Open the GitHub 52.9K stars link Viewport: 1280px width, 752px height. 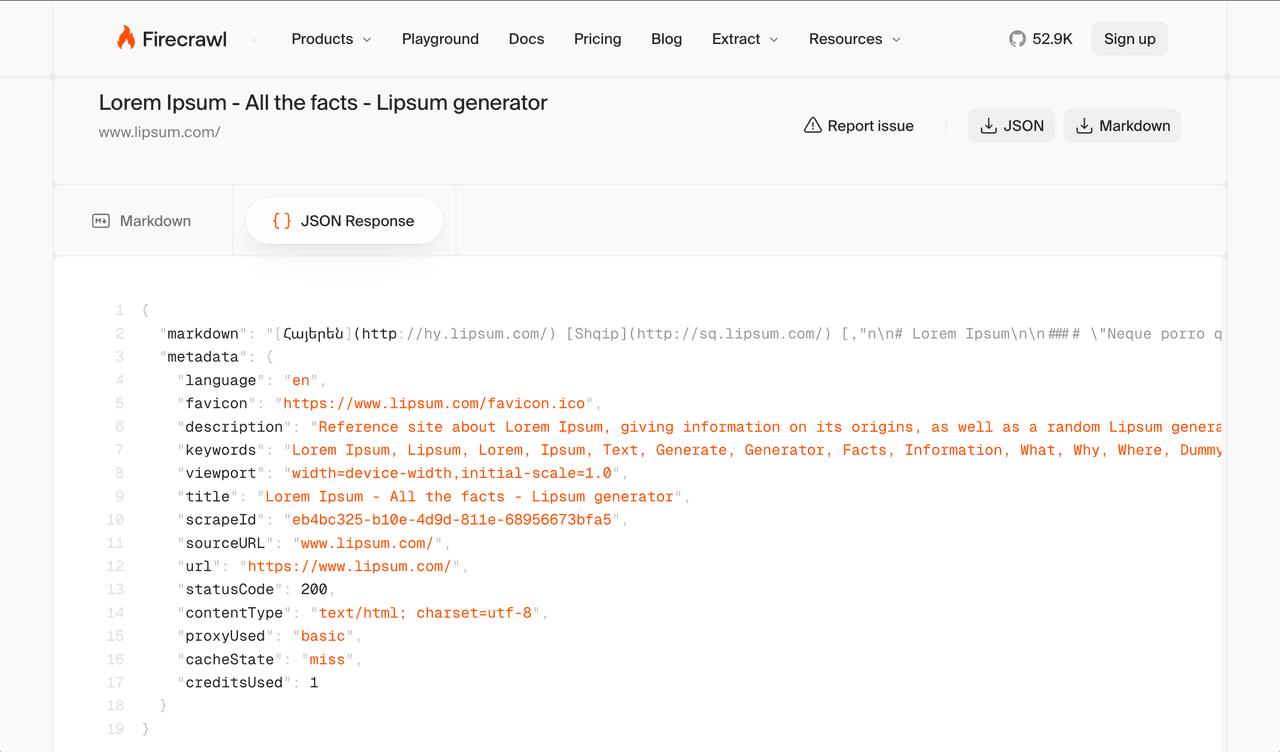pyautogui.click(x=1041, y=39)
